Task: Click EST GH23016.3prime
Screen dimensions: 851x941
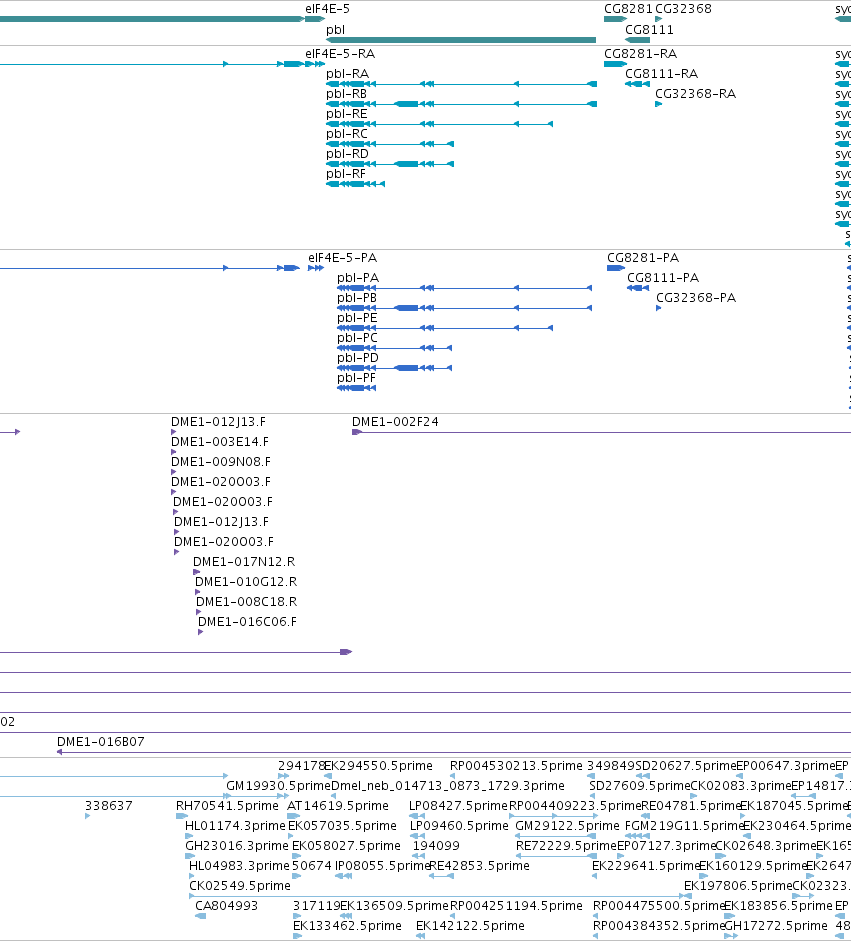Action: click(237, 846)
